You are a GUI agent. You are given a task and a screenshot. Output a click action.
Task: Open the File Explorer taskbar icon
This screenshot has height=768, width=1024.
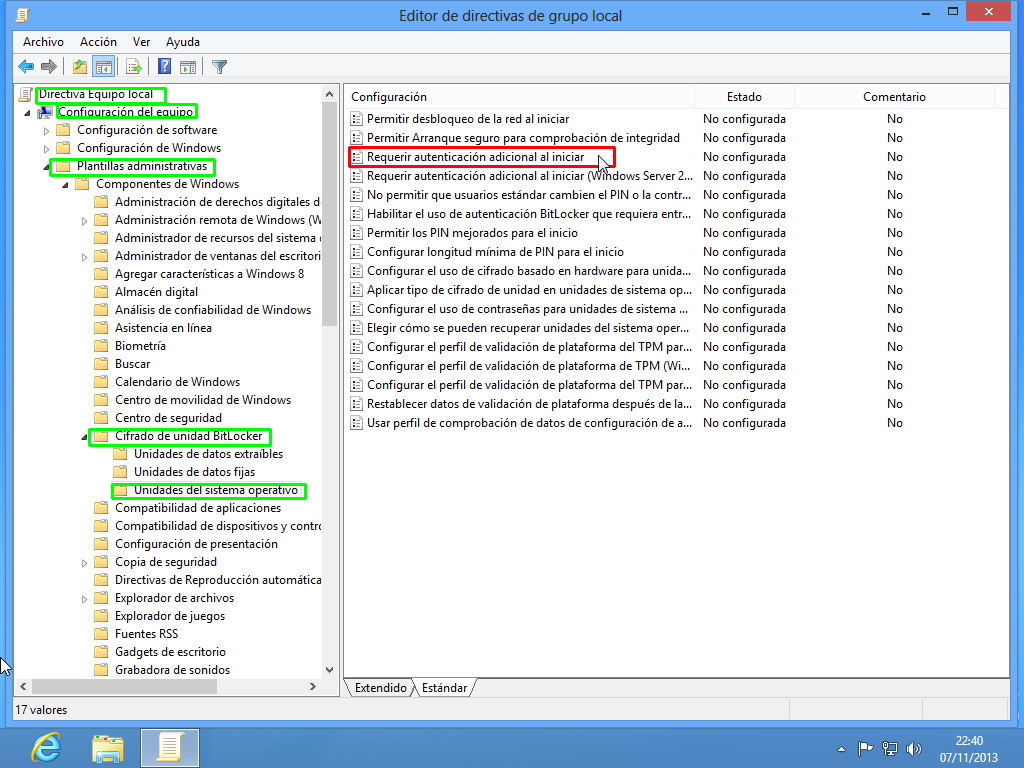coord(107,747)
